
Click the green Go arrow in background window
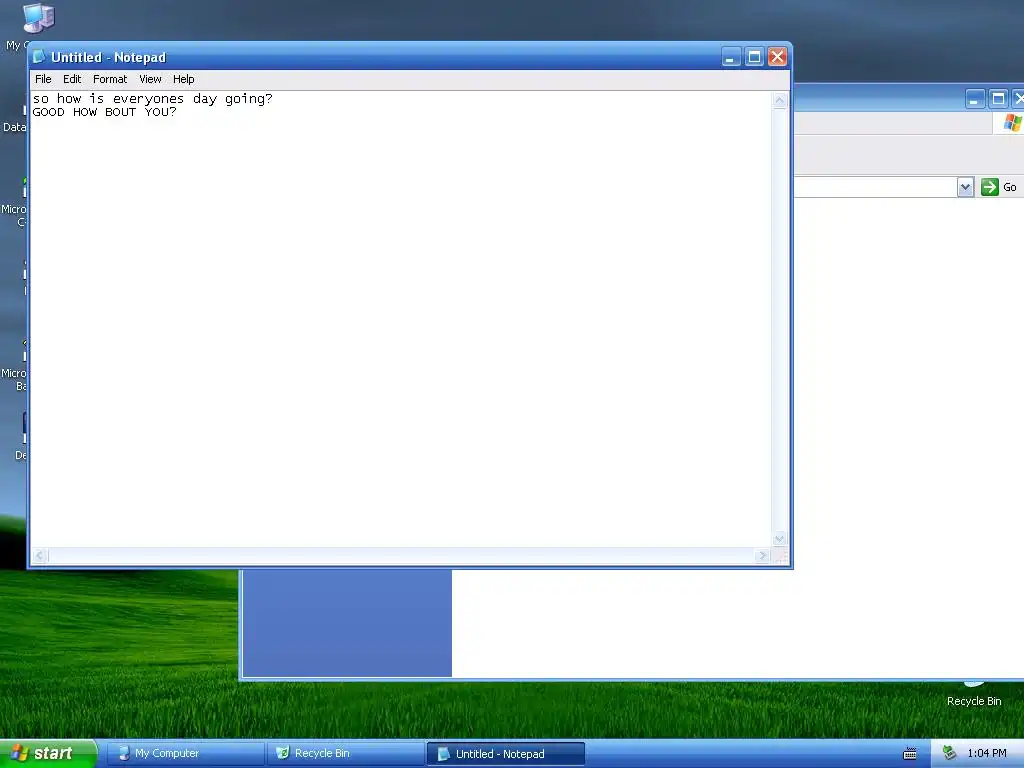coord(990,187)
